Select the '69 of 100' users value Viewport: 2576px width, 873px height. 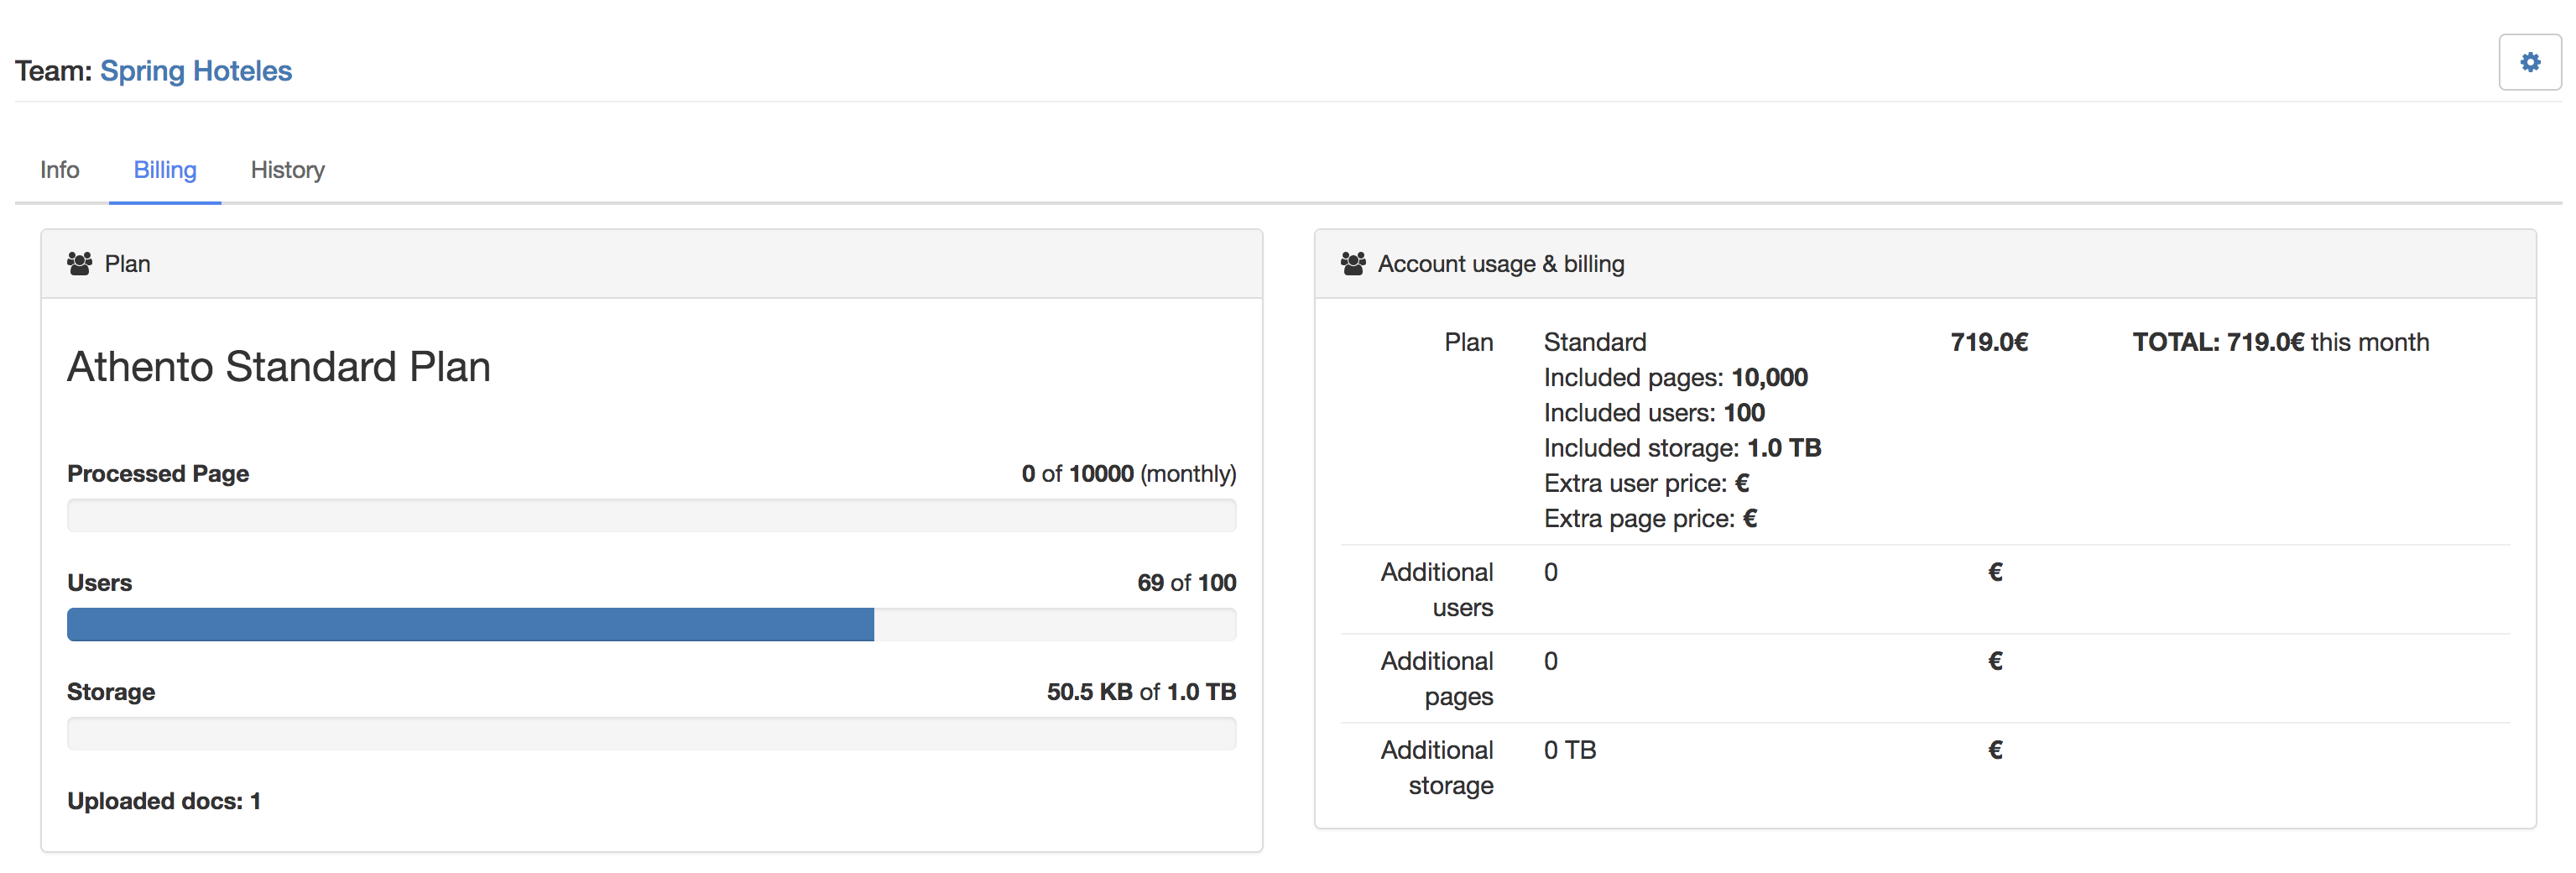[1187, 583]
